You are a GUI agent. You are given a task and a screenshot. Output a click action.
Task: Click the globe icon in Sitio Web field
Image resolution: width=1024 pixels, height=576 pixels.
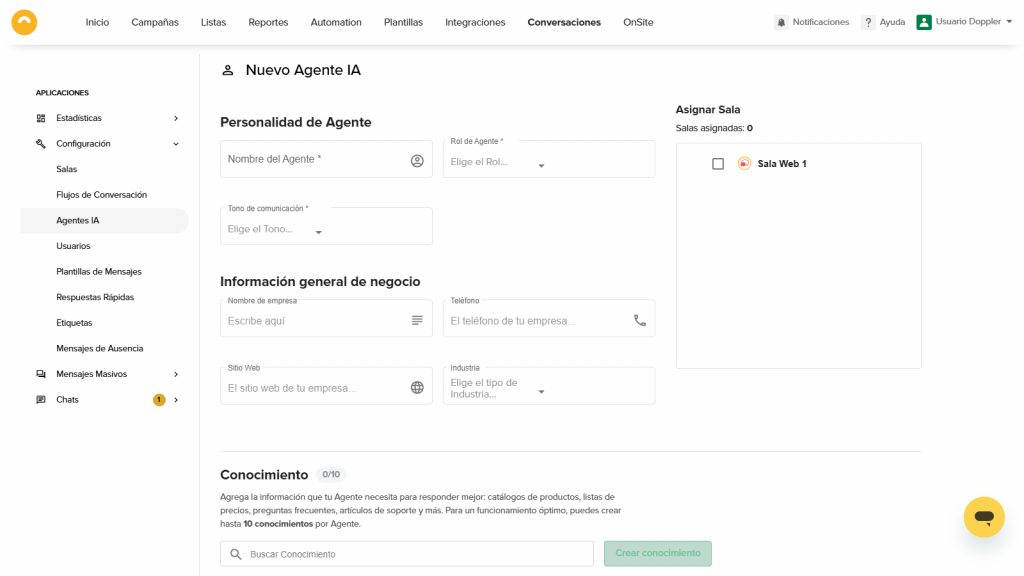click(417, 387)
